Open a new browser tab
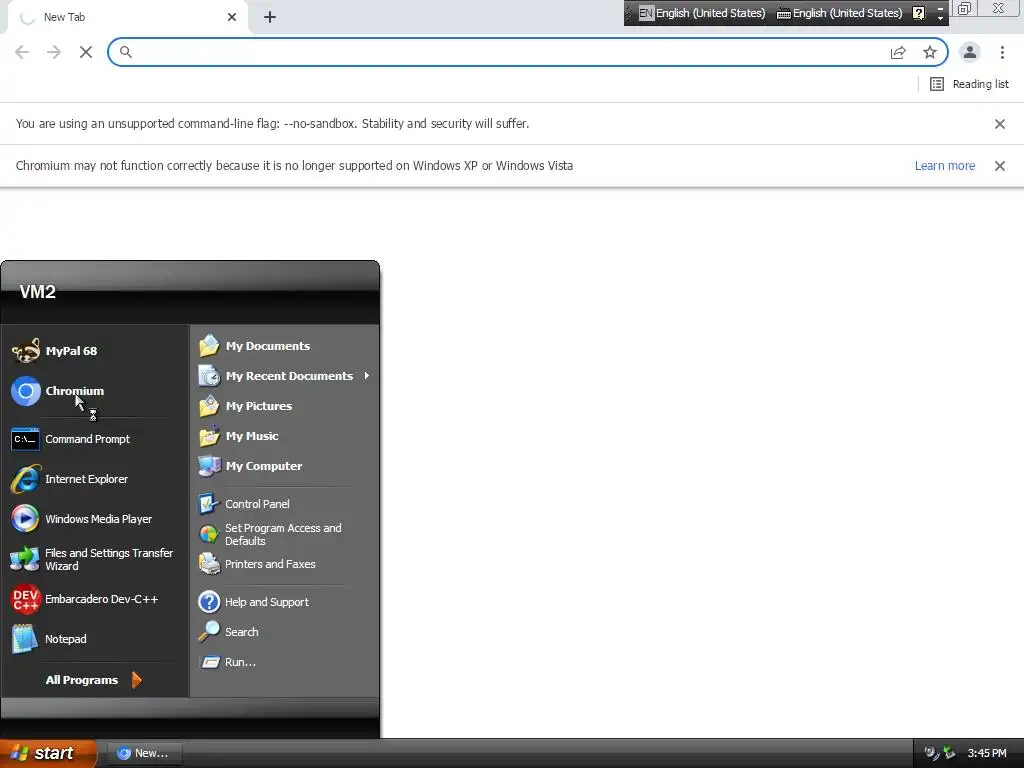 tap(270, 17)
